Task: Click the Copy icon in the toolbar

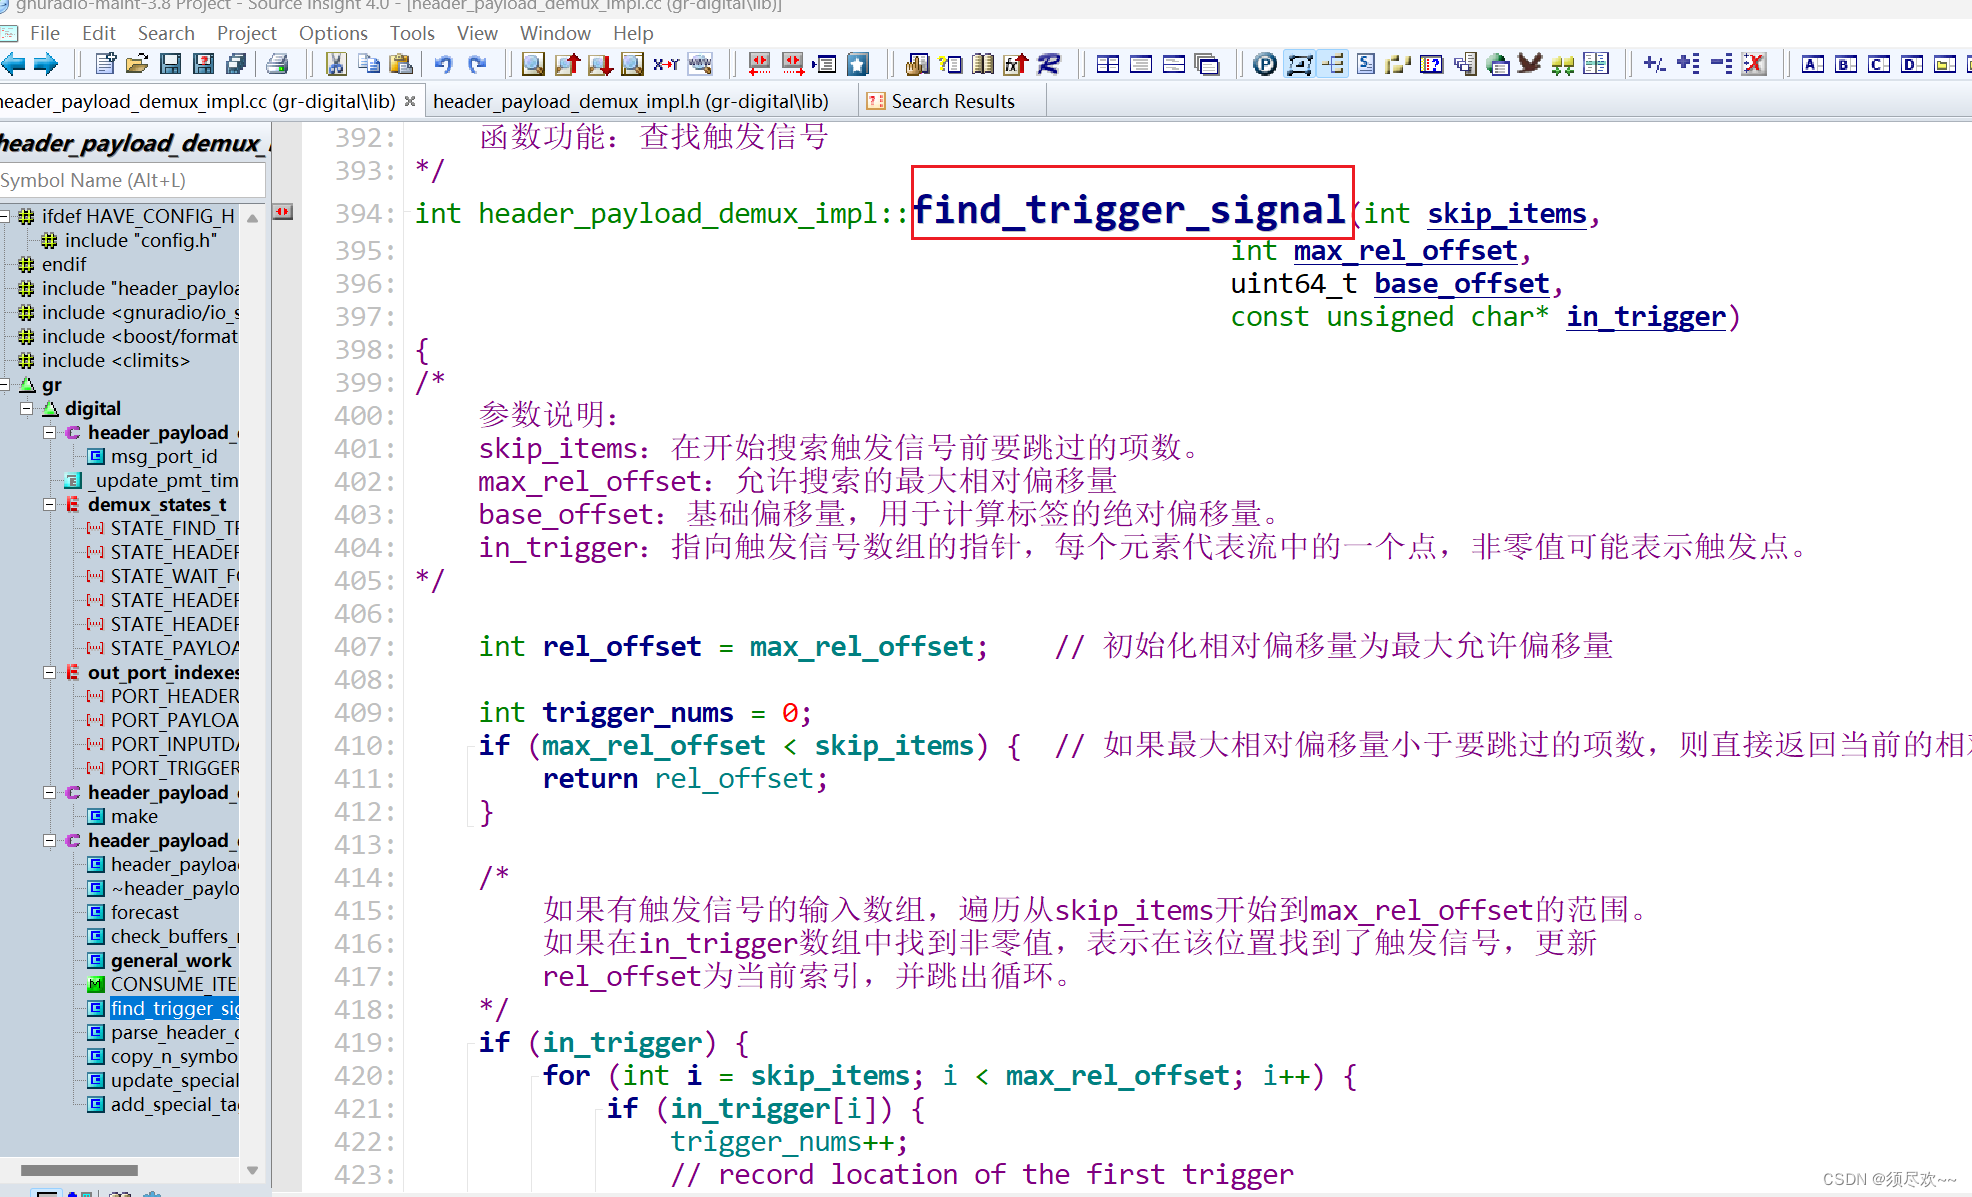Action: (x=369, y=65)
